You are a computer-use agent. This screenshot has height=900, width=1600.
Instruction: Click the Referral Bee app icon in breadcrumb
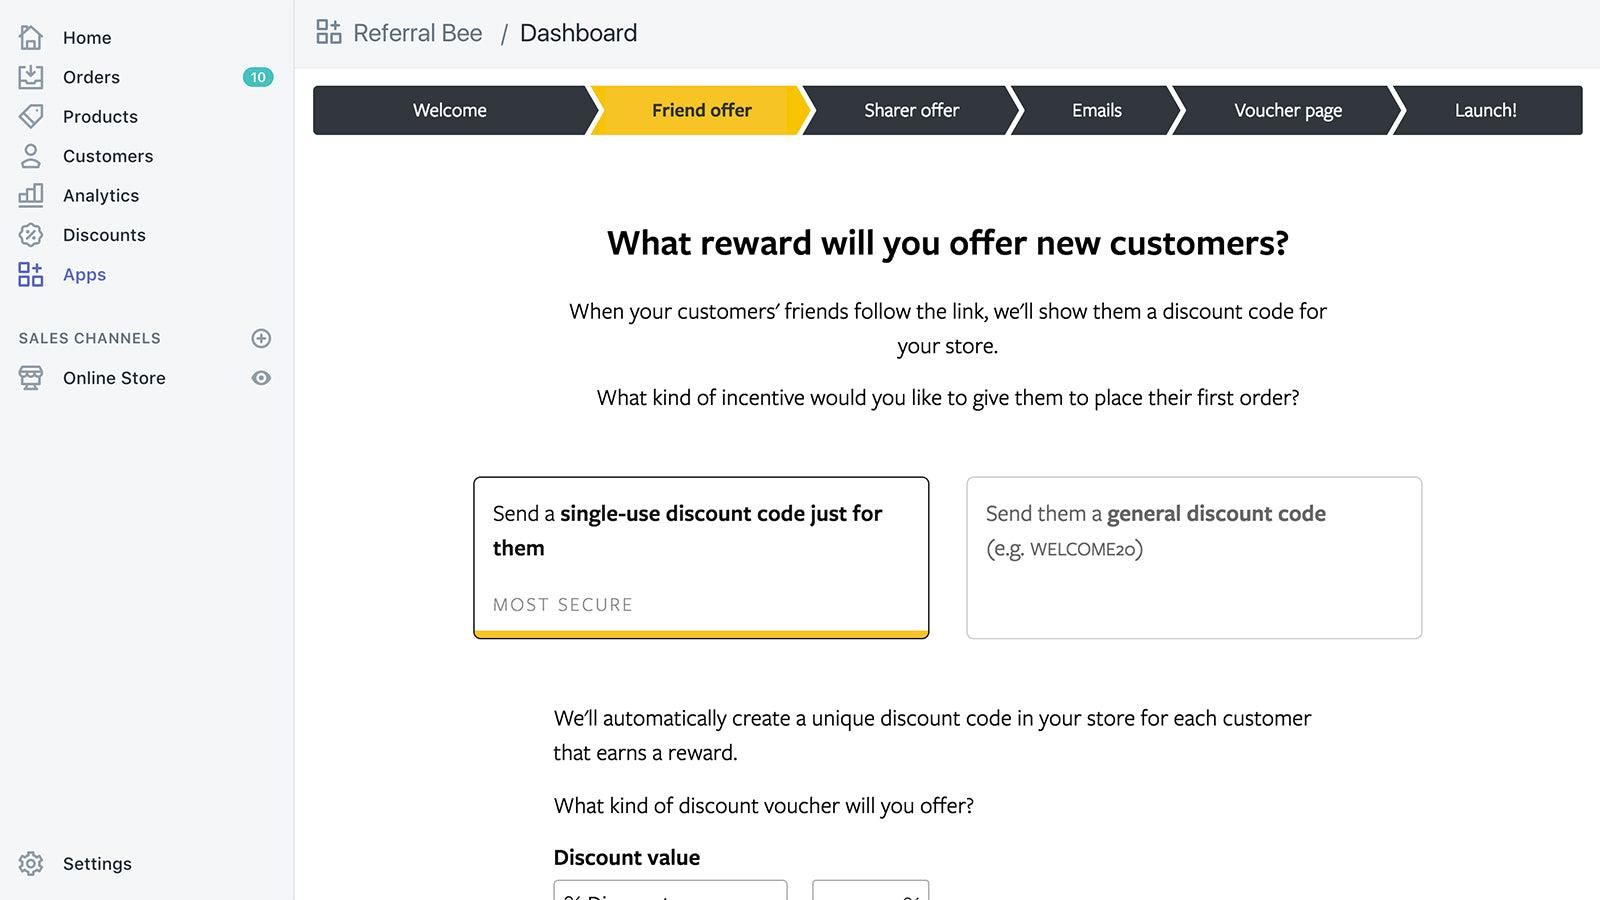tap(328, 31)
